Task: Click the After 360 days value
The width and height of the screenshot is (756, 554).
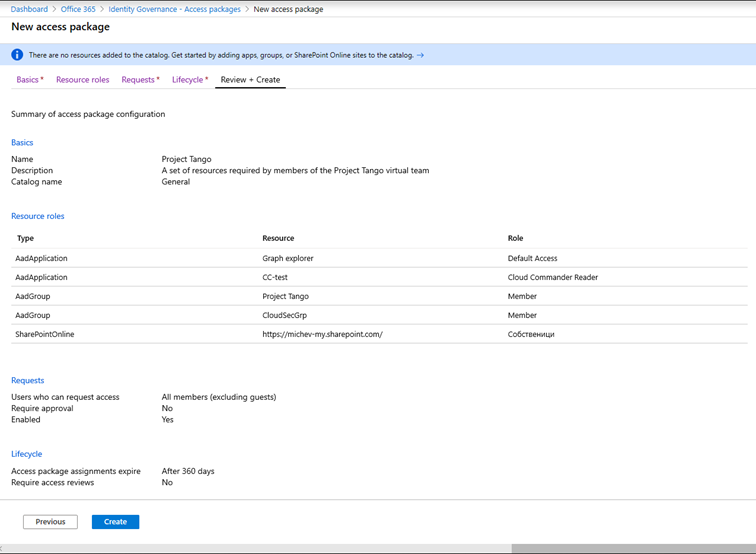Action: coord(188,471)
